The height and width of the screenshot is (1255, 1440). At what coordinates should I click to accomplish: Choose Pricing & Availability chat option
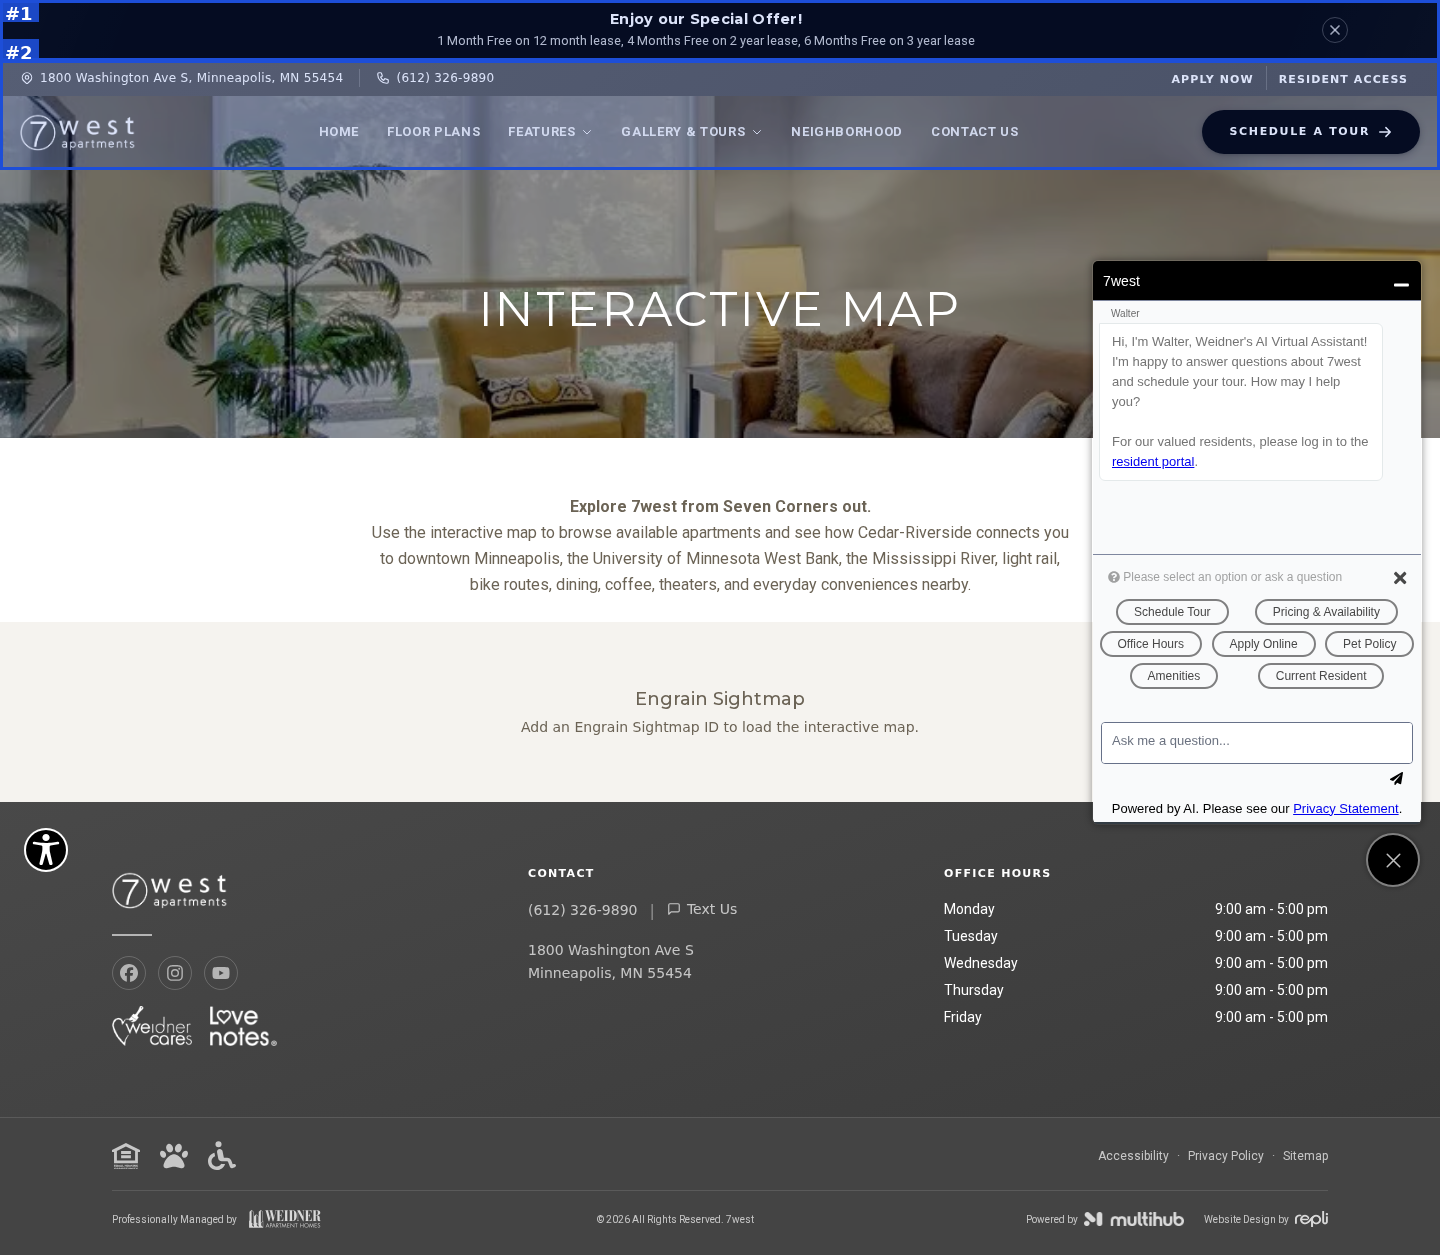pos(1326,612)
